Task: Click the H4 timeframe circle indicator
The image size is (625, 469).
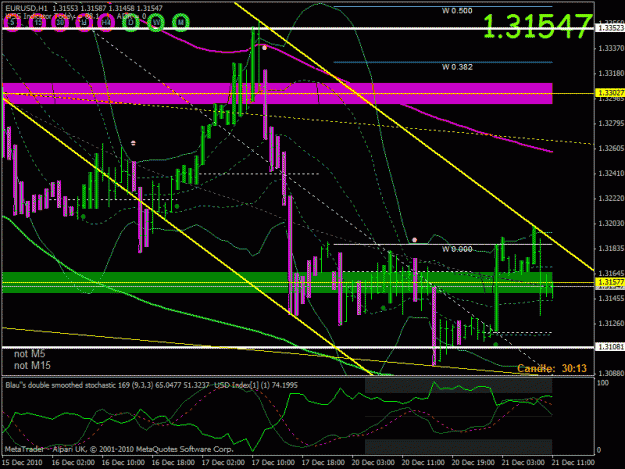Action: coord(106,22)
